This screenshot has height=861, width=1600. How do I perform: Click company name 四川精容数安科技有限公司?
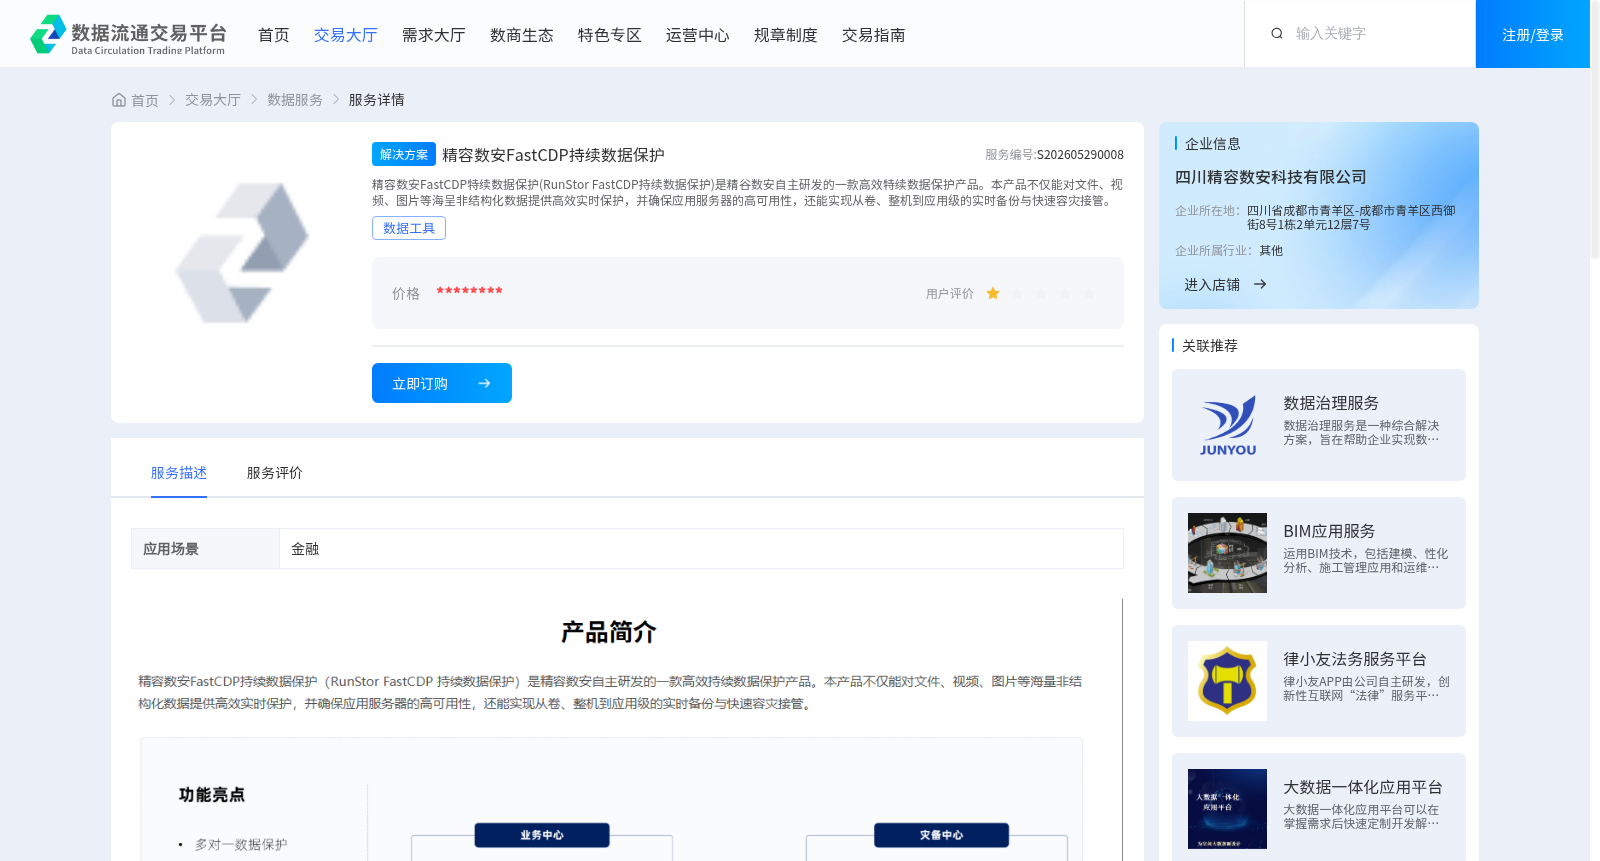tap(1270, 177)
